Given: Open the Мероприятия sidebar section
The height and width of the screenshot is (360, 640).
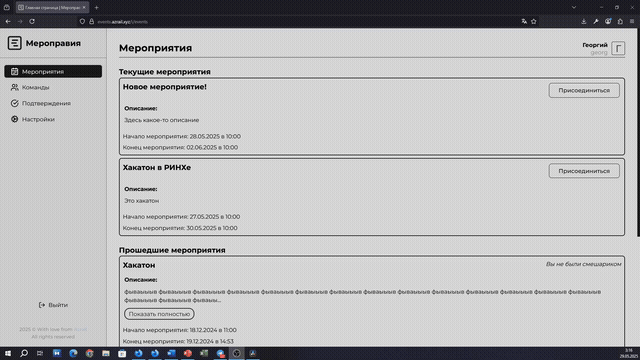Looking at the screenshot, I should click(x=53, y=71).
